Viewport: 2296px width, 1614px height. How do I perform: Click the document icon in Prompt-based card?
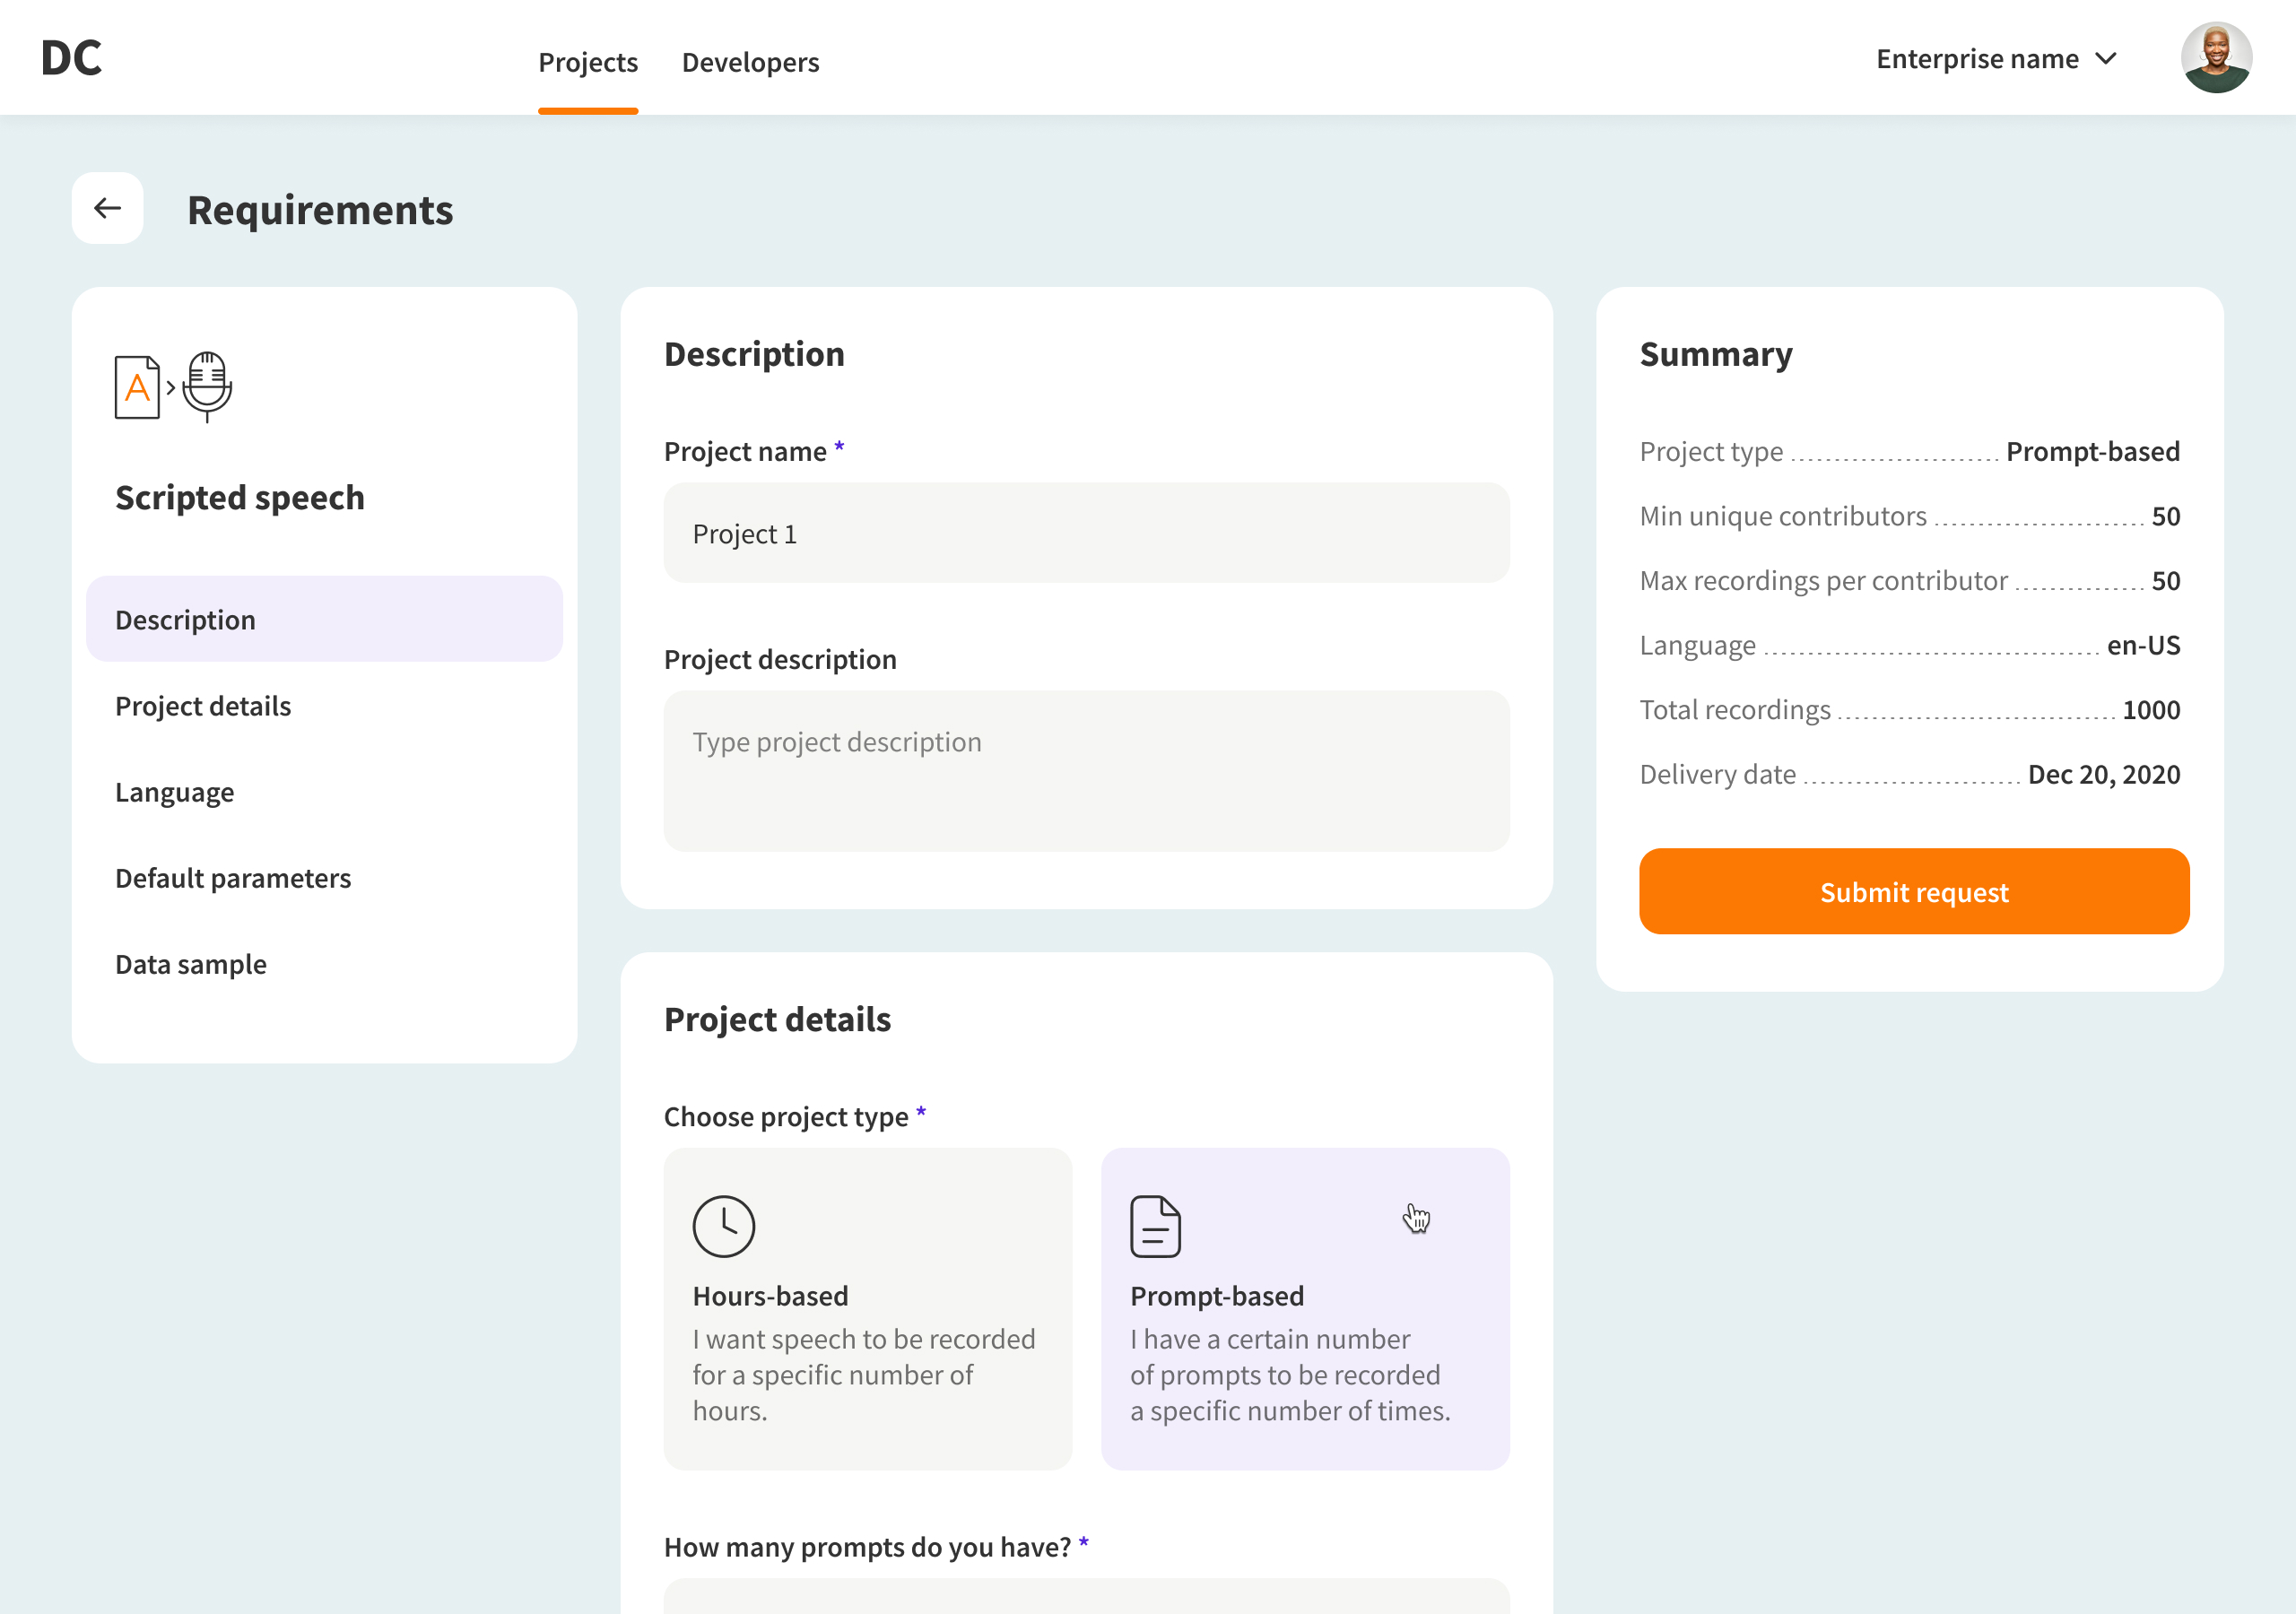coord(1155,1226)
